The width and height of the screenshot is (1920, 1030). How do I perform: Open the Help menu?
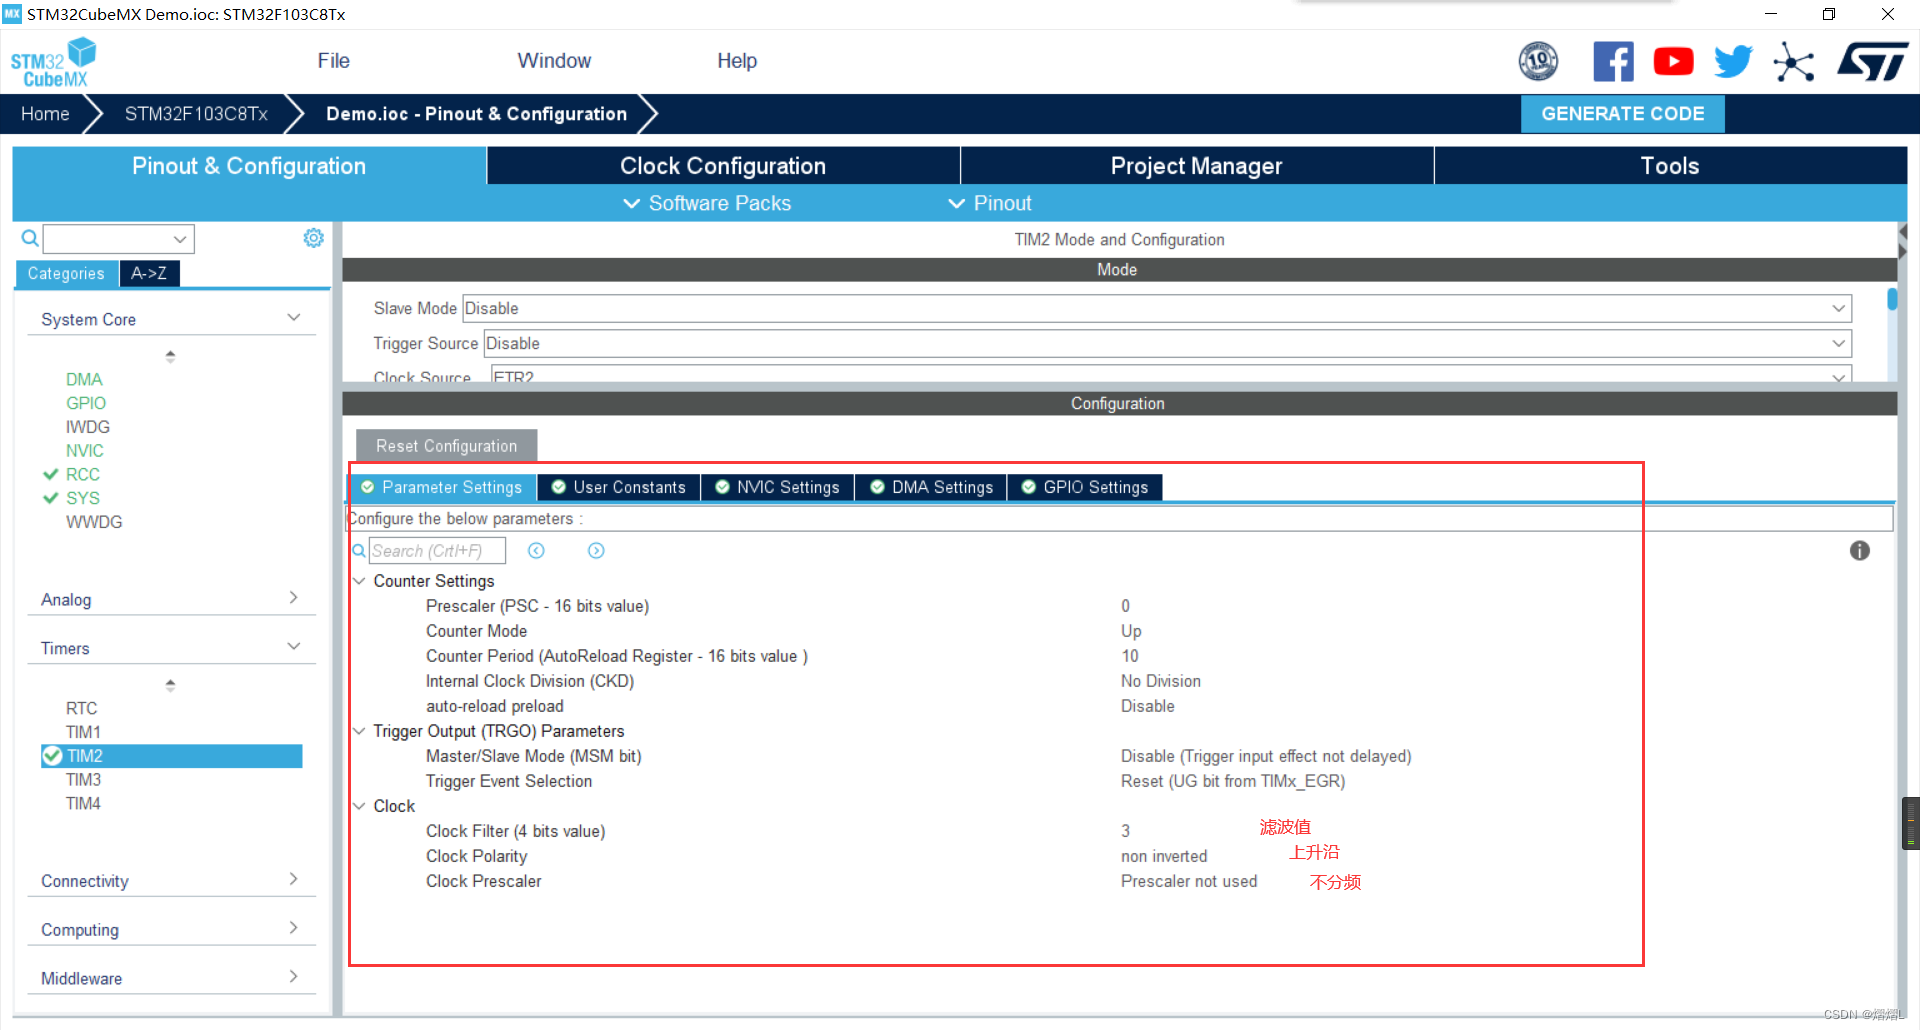click(737, 61)
